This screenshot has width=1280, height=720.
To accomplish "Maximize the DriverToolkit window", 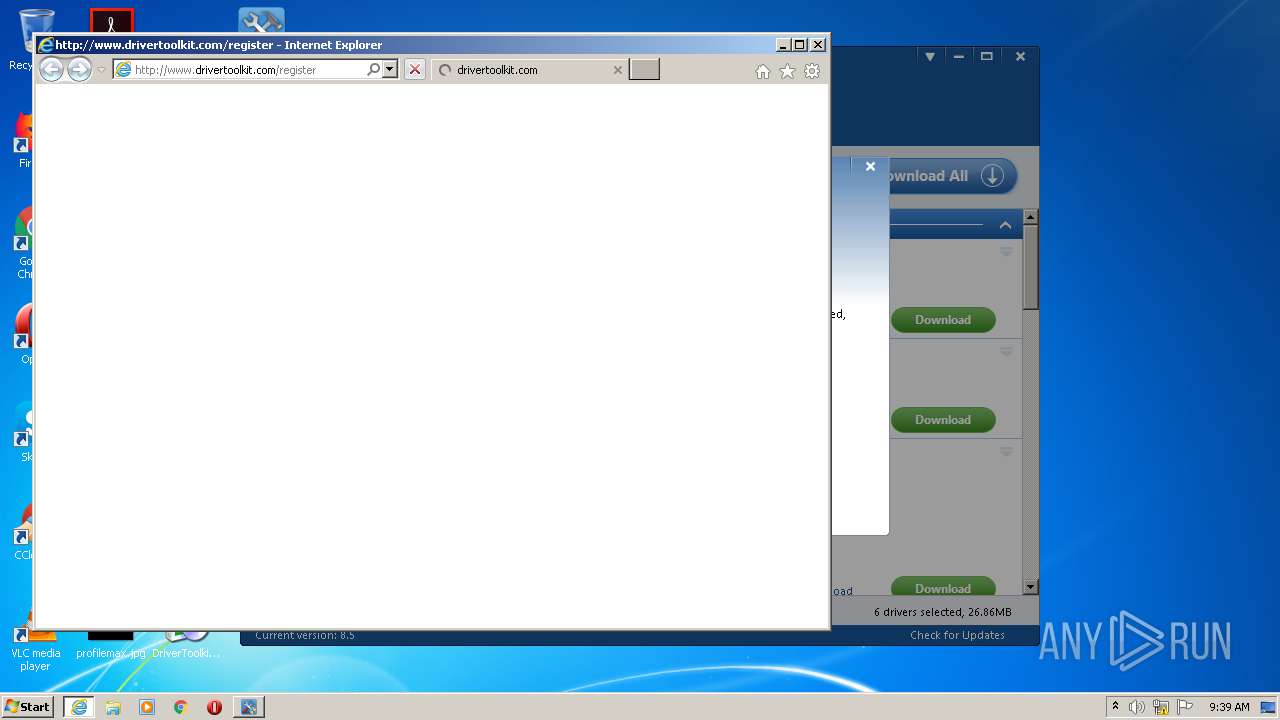I will click(987, 57).
